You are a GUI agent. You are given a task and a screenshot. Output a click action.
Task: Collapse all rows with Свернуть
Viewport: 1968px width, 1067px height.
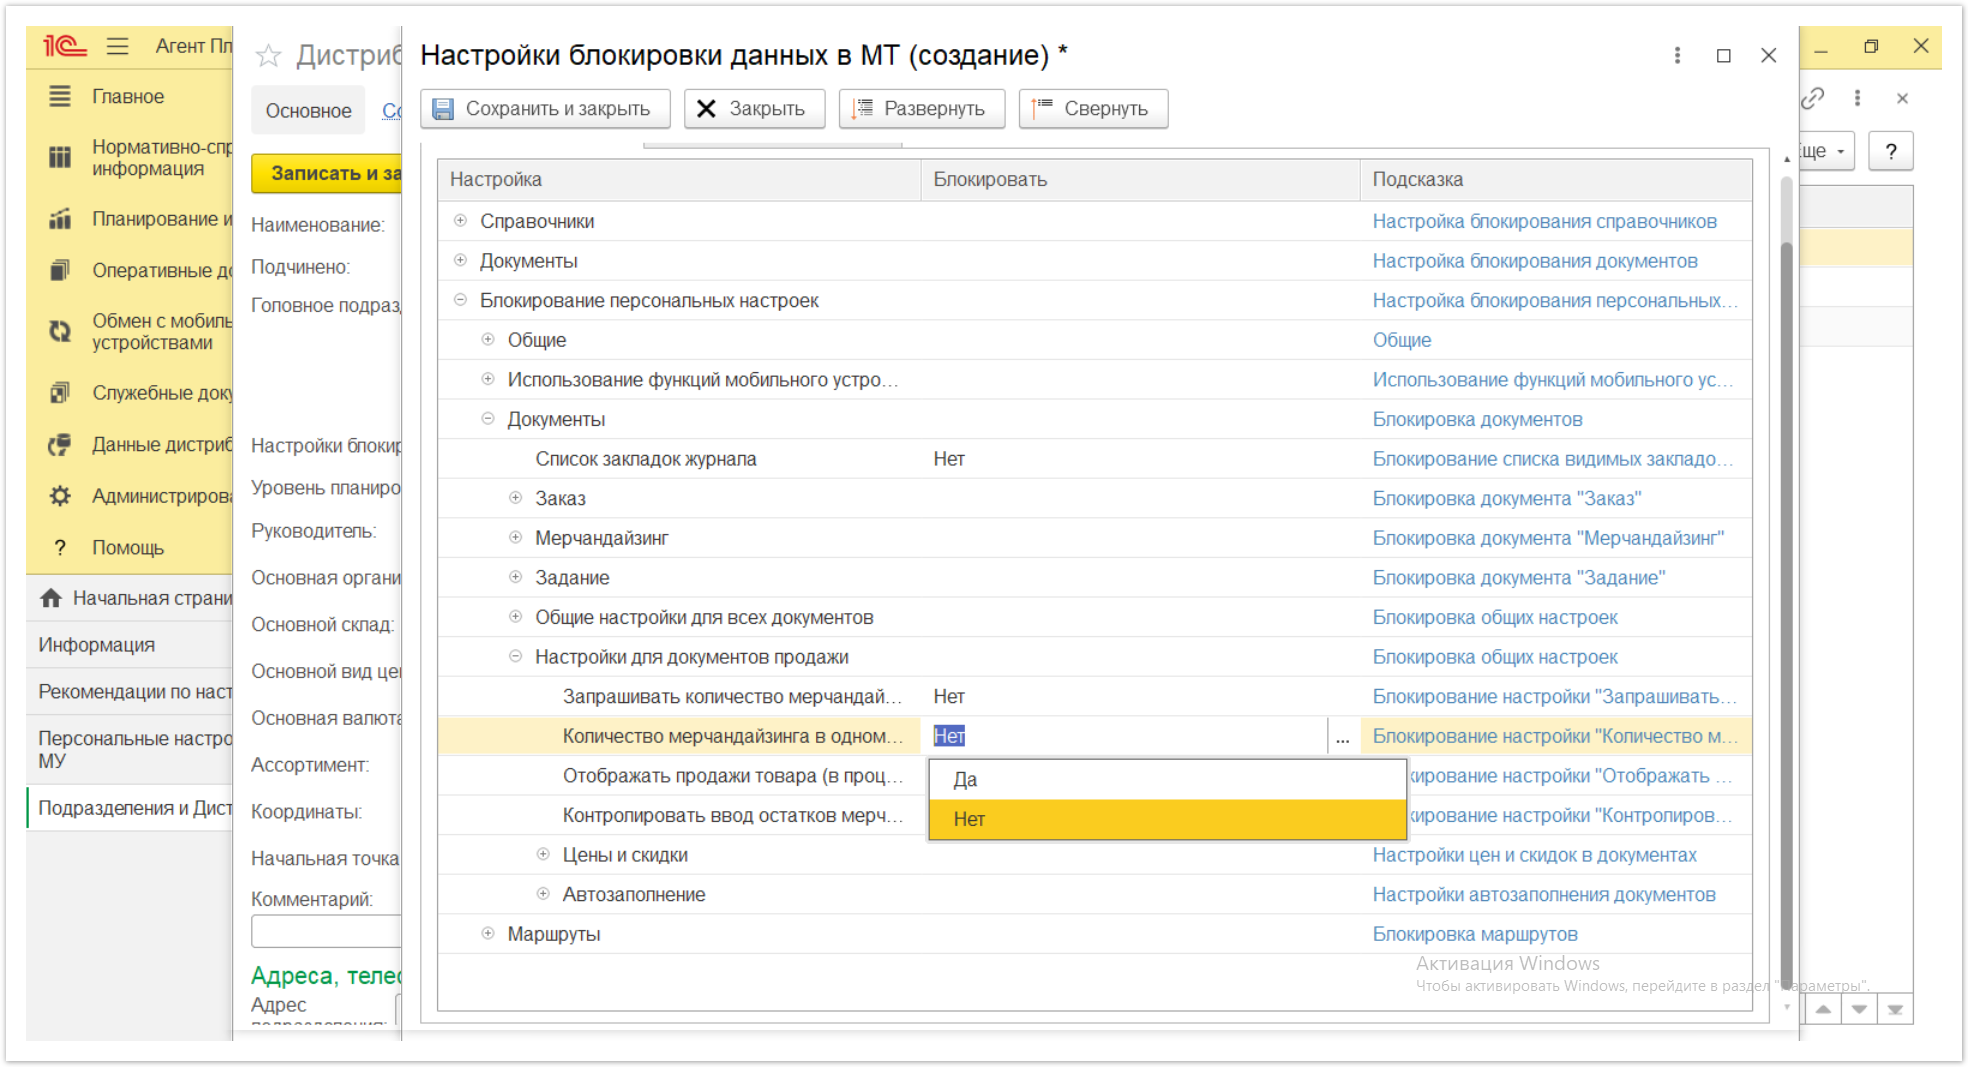(1092, 109)
